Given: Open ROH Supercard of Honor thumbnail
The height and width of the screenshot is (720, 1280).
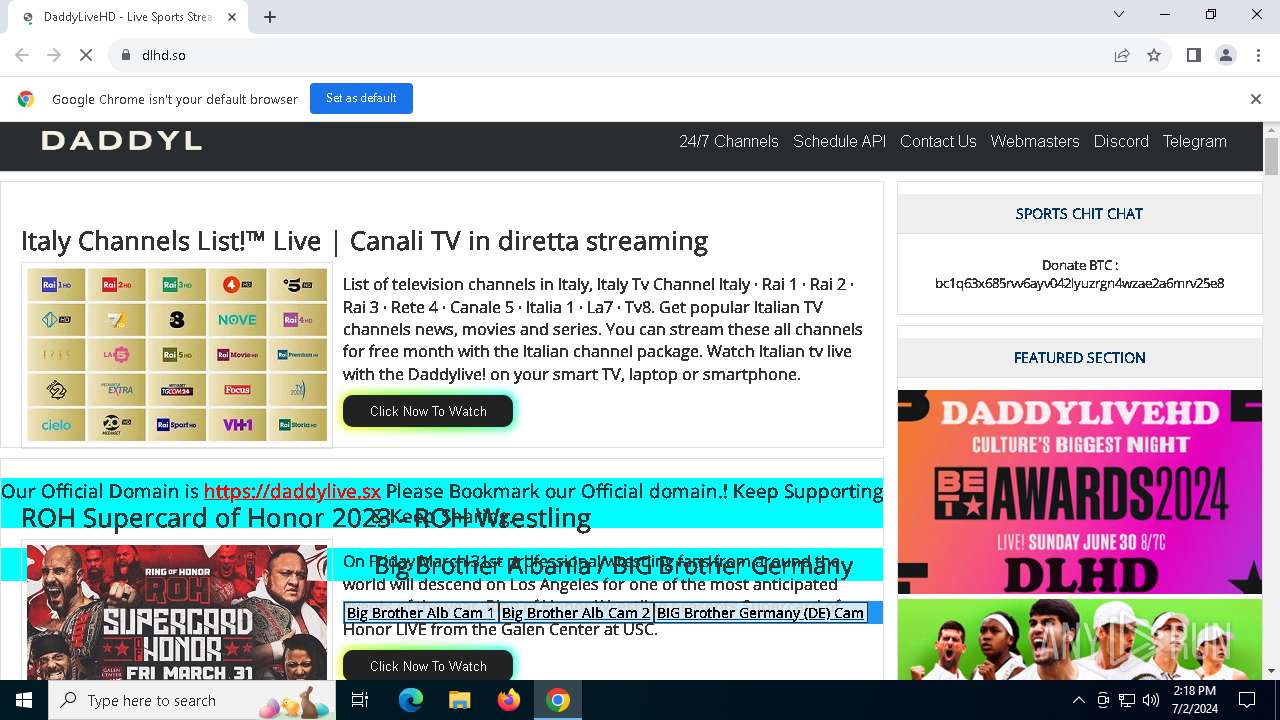Looking at the screenshot, I should click(x=177, y=611).
